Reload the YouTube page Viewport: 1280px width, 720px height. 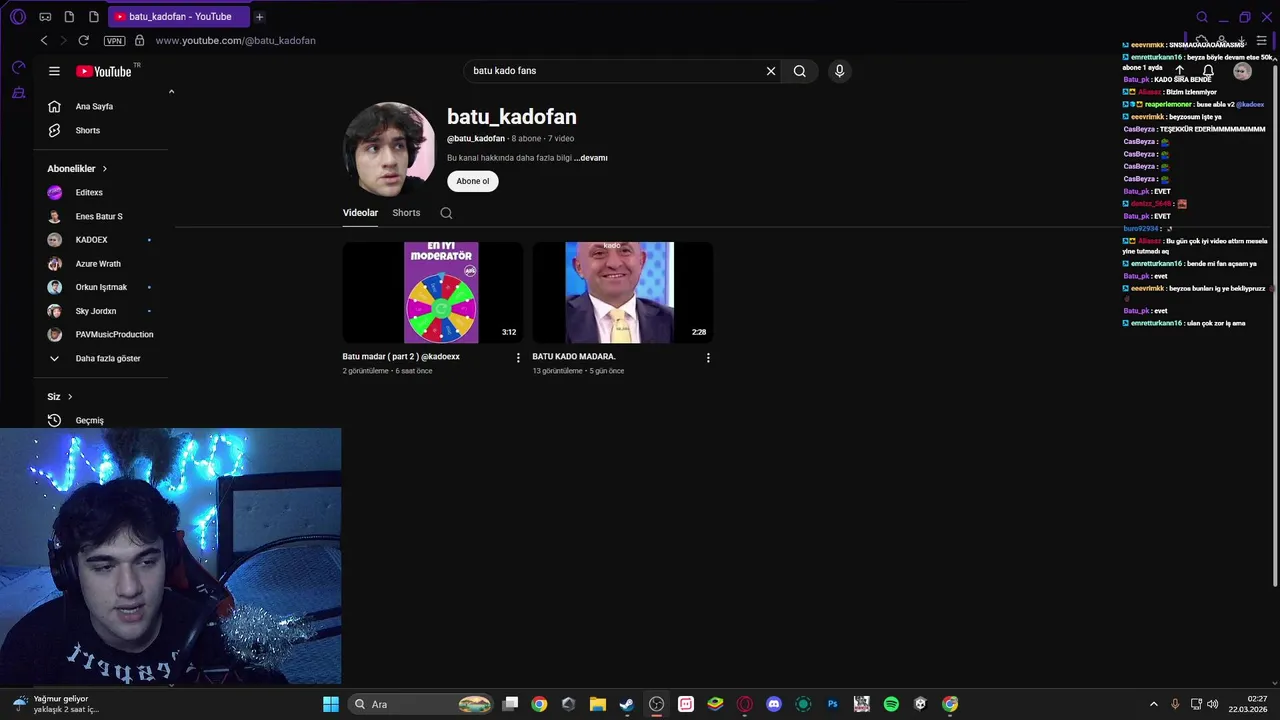pyautogui.click(x=84, y=40)
